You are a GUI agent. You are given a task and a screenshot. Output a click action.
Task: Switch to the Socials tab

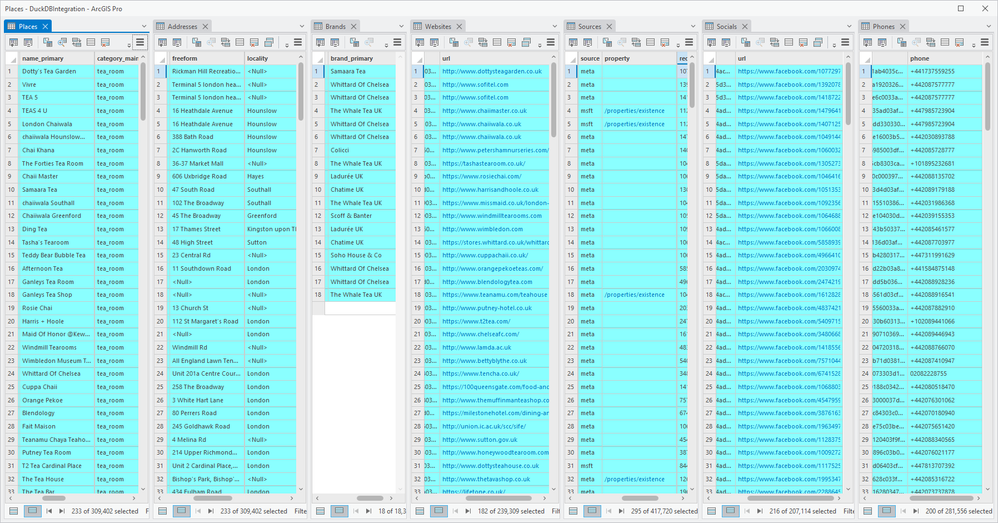726,26
